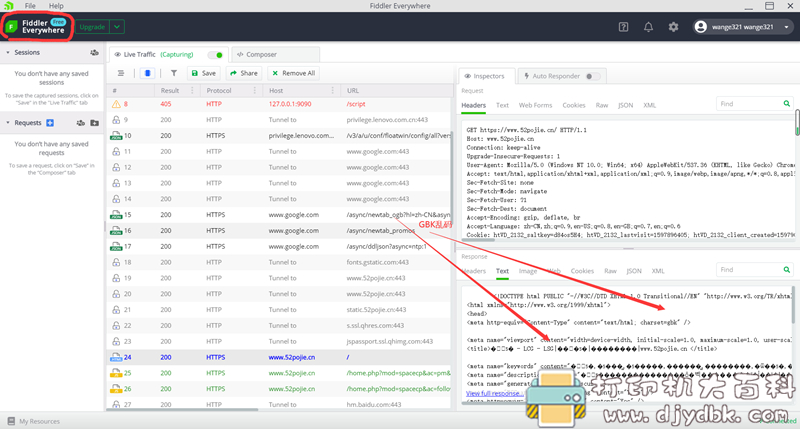Toggle the blue stream mode icon
Image resolution: width=800 pixels, height=429 pixels.
[x=147, y=73]
